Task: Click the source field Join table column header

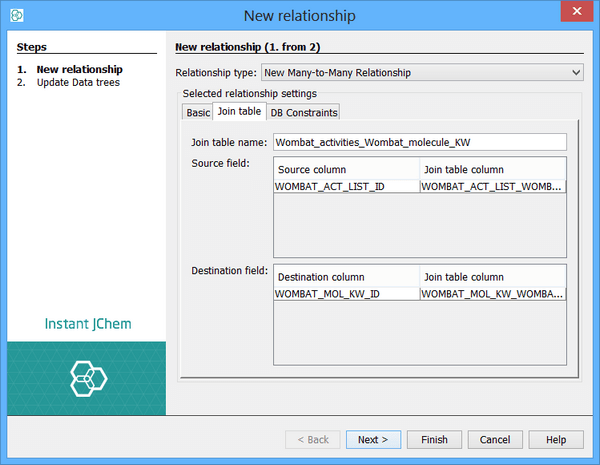Action: coord(492,169)
